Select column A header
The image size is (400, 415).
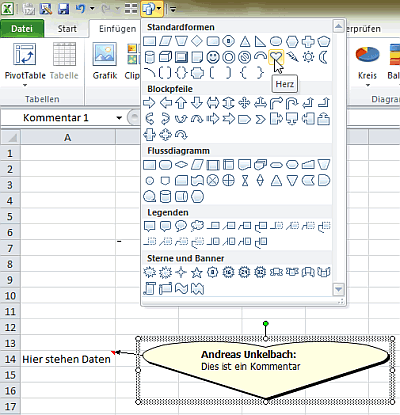(68, 137)
